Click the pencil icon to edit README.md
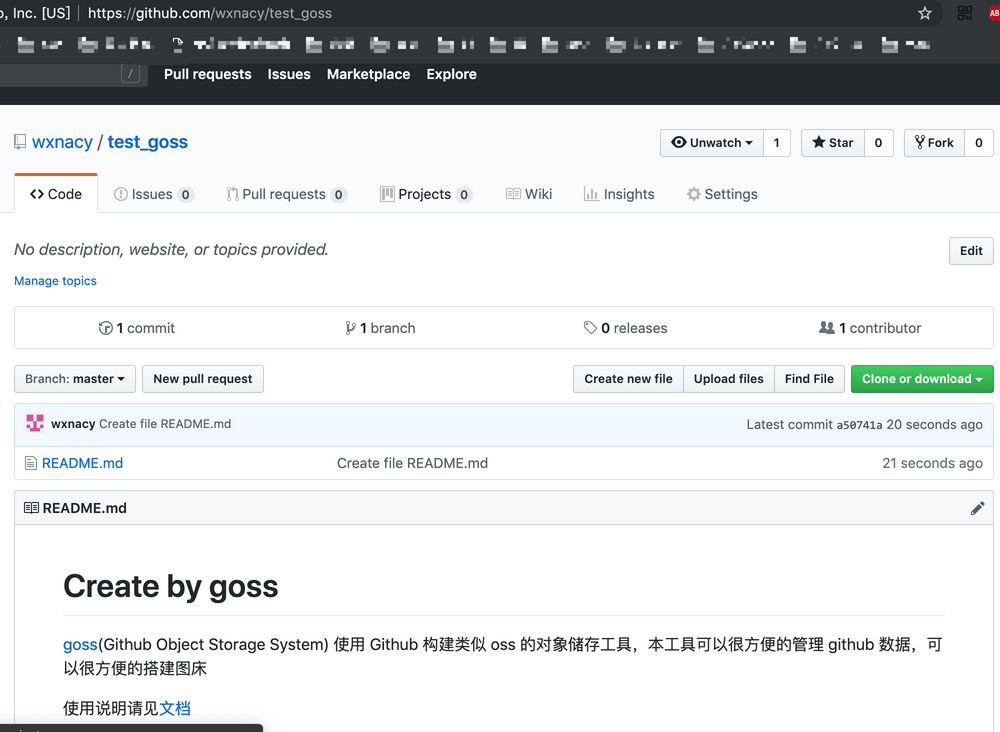 [x=977, y=508]
